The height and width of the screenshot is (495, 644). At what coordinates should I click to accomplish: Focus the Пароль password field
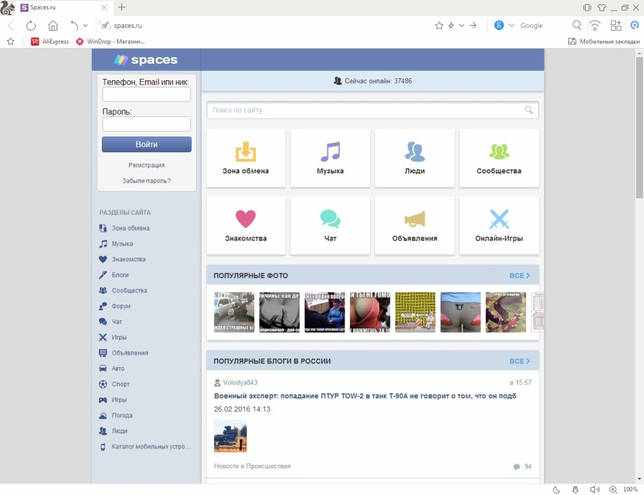click(146, 124)
